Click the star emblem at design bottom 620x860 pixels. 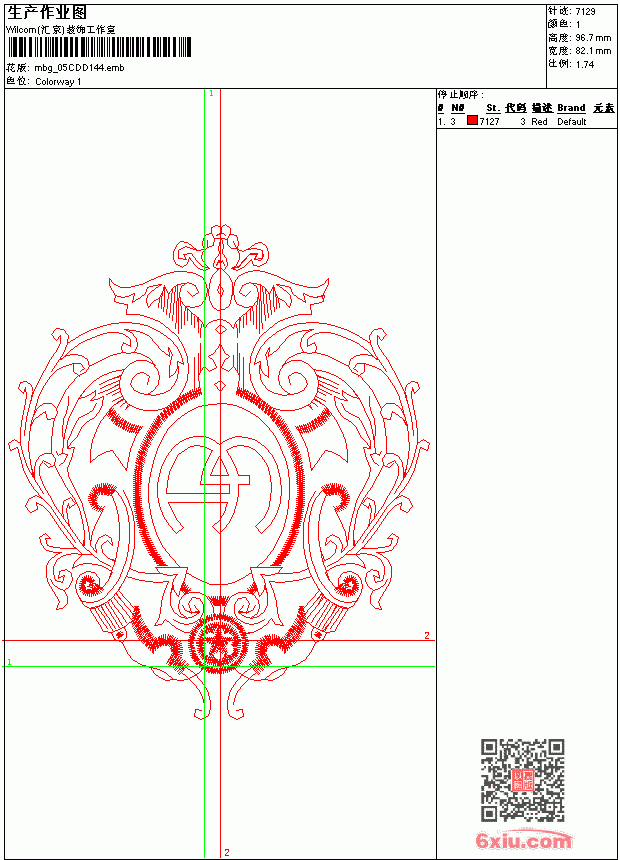(x=218, y=643)
